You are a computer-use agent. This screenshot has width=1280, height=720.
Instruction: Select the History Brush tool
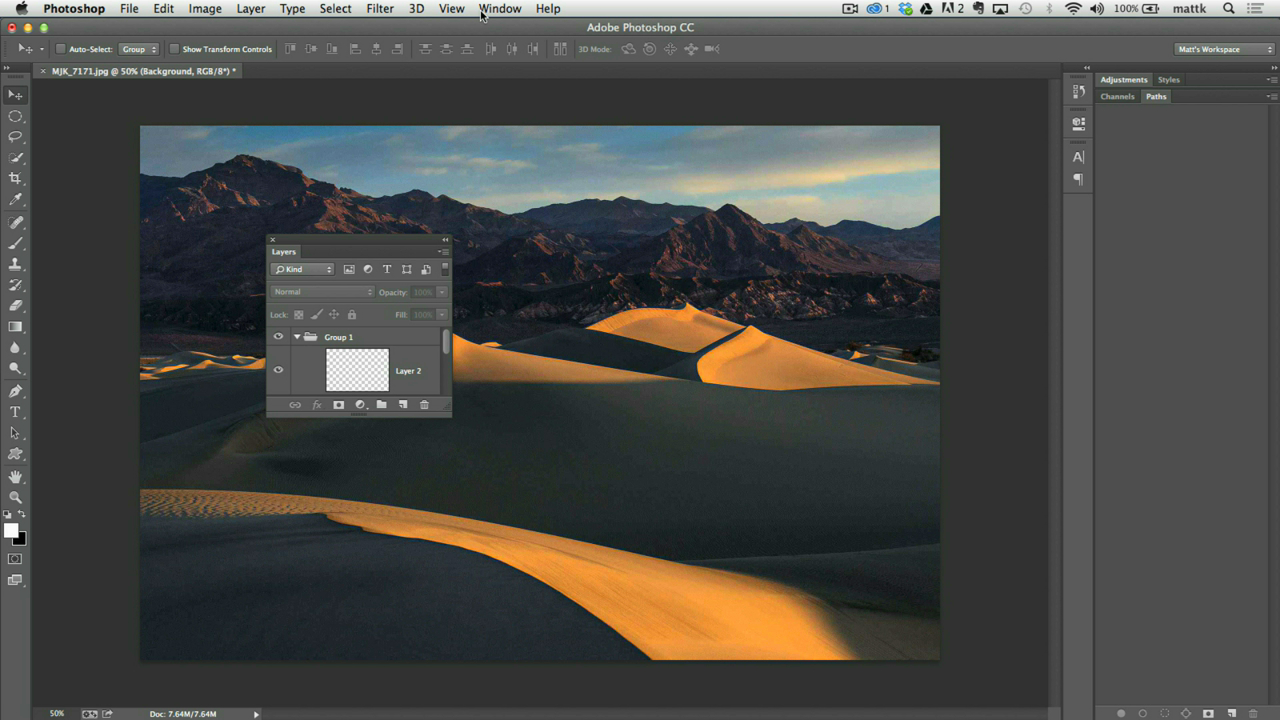[x=15, y=286]
